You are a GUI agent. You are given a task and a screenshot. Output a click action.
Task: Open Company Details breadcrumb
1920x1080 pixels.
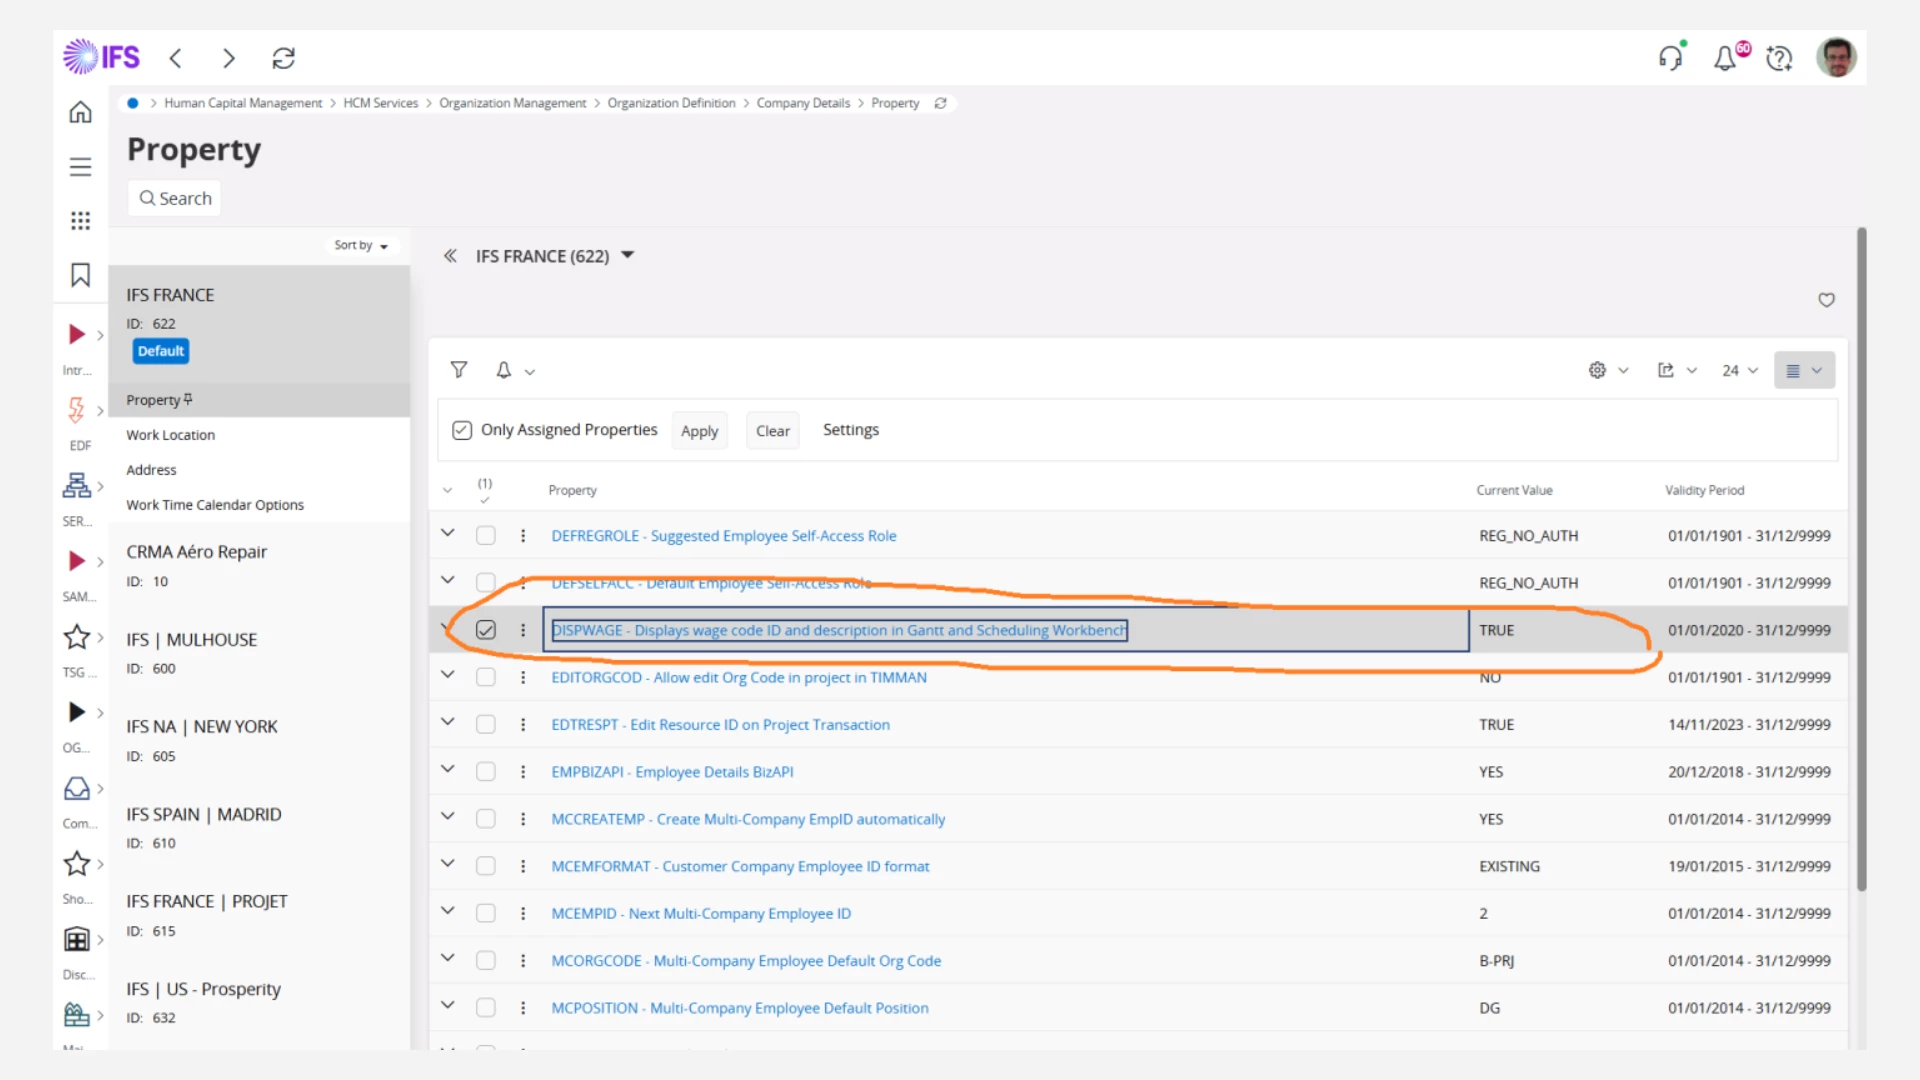(x=803, y=103)
